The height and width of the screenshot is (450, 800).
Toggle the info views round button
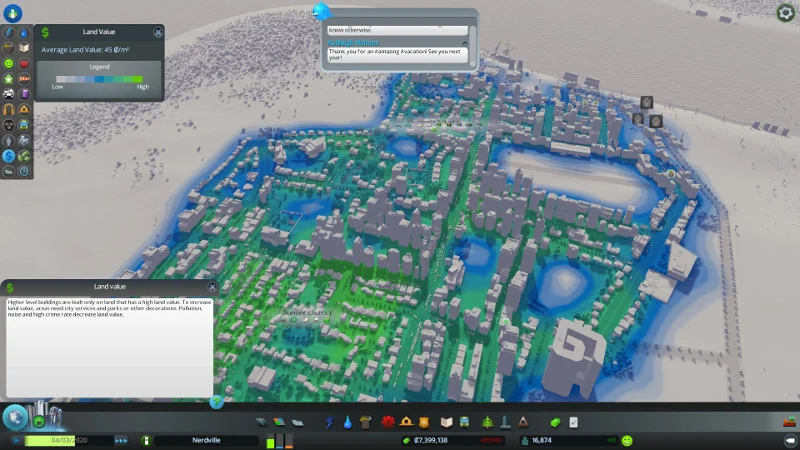click(12, 13)
